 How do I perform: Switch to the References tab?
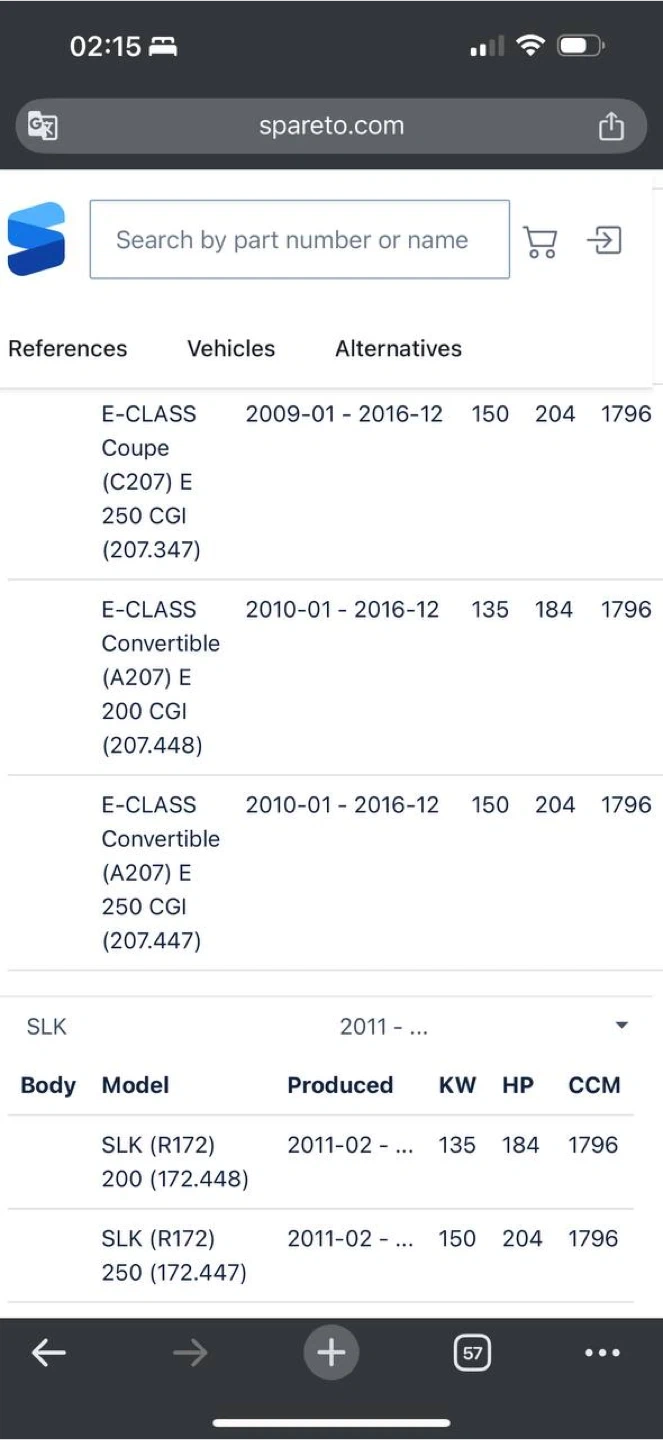(68, 349)
